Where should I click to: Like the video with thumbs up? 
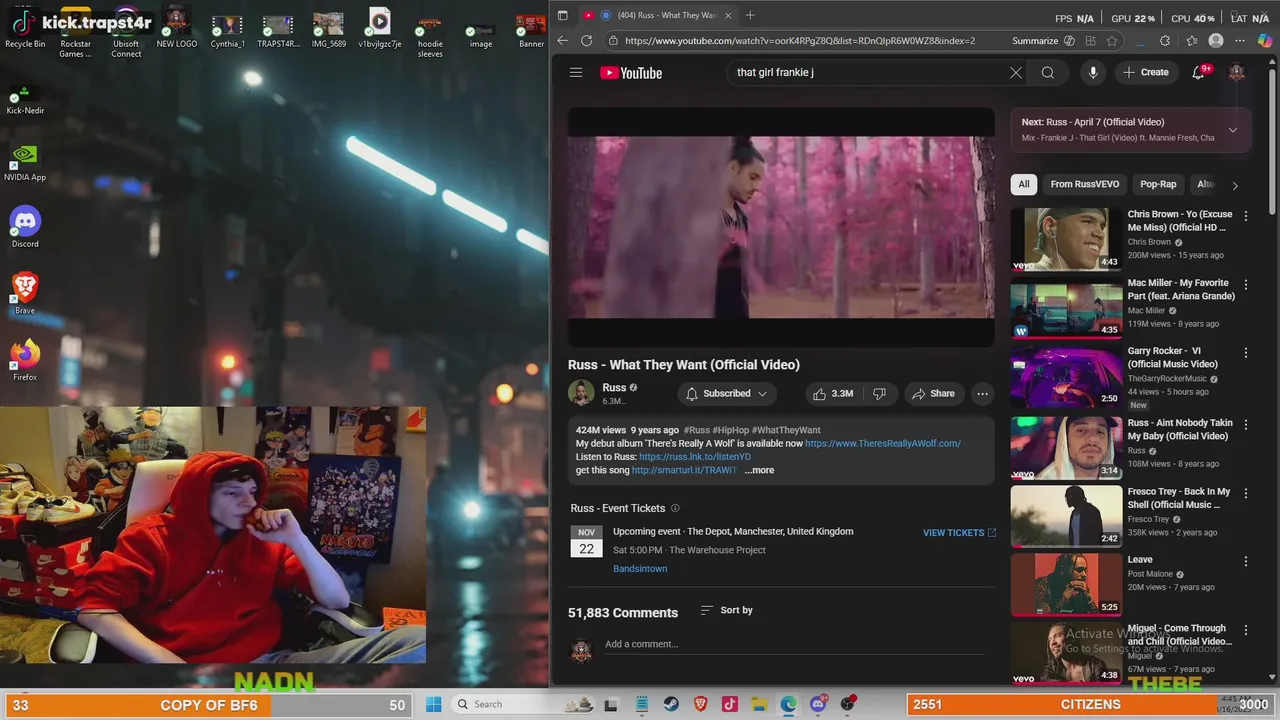832,393
